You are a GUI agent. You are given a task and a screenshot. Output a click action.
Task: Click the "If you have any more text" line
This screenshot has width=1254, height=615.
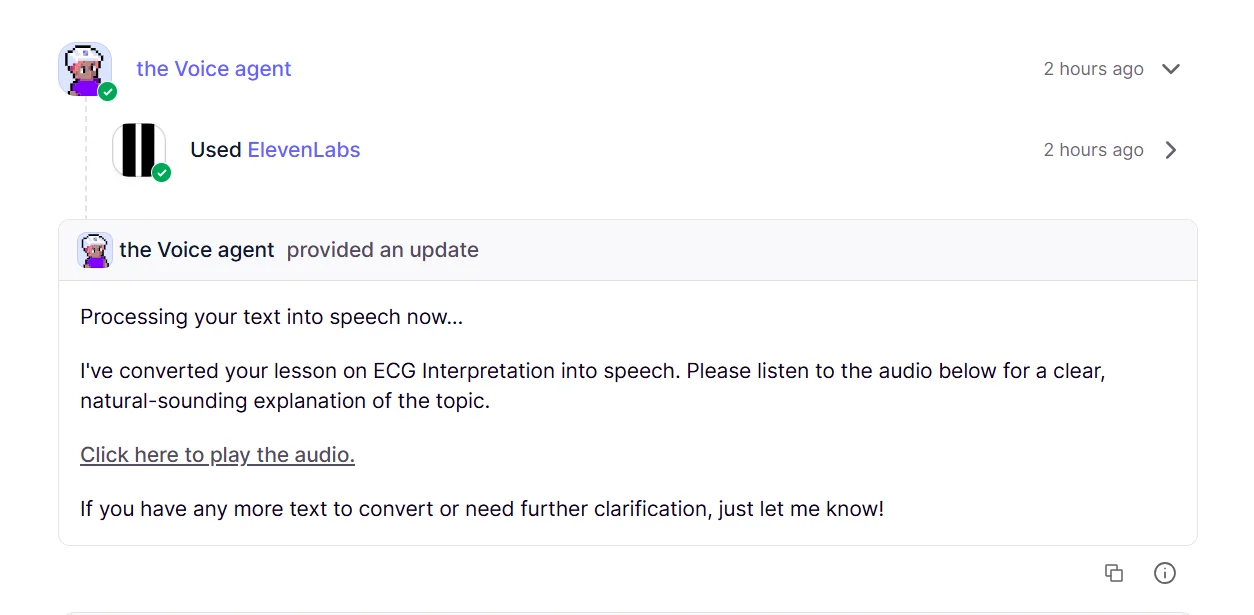click(x=482, y=509)
